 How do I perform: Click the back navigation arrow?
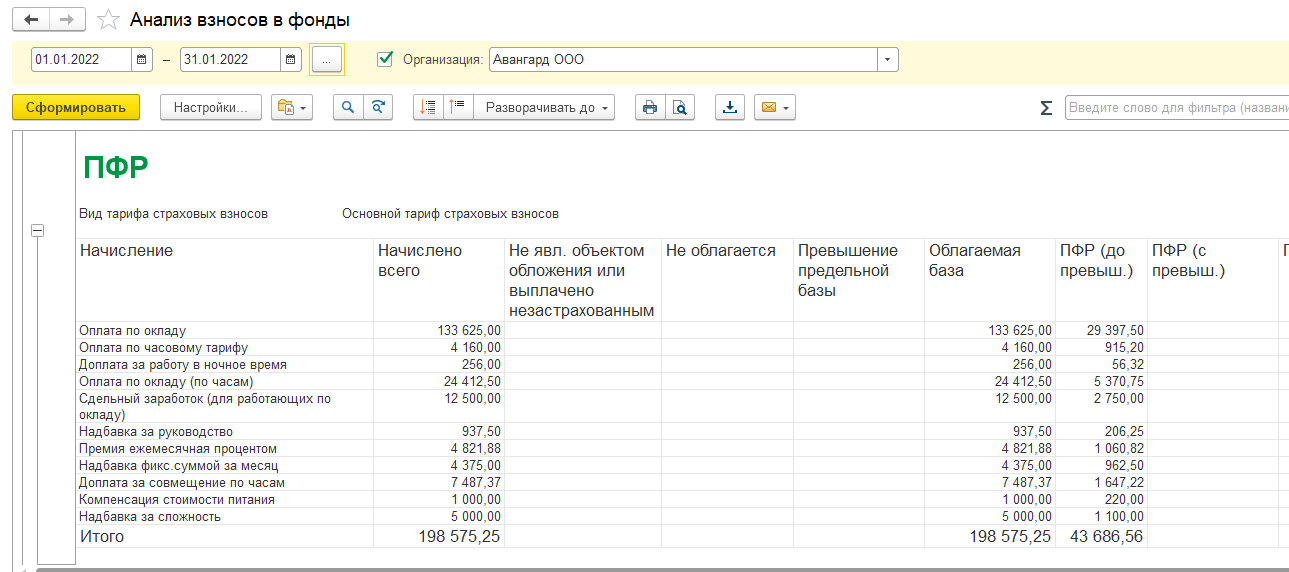(30, 19)
